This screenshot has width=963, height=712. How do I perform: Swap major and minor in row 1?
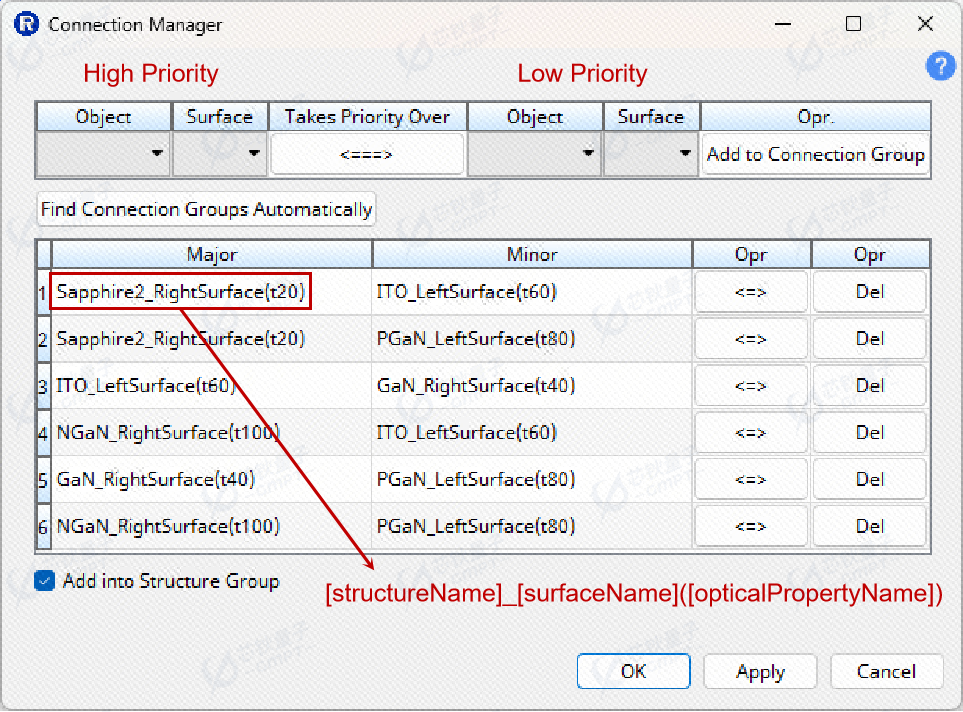click(x=750, y=292)
